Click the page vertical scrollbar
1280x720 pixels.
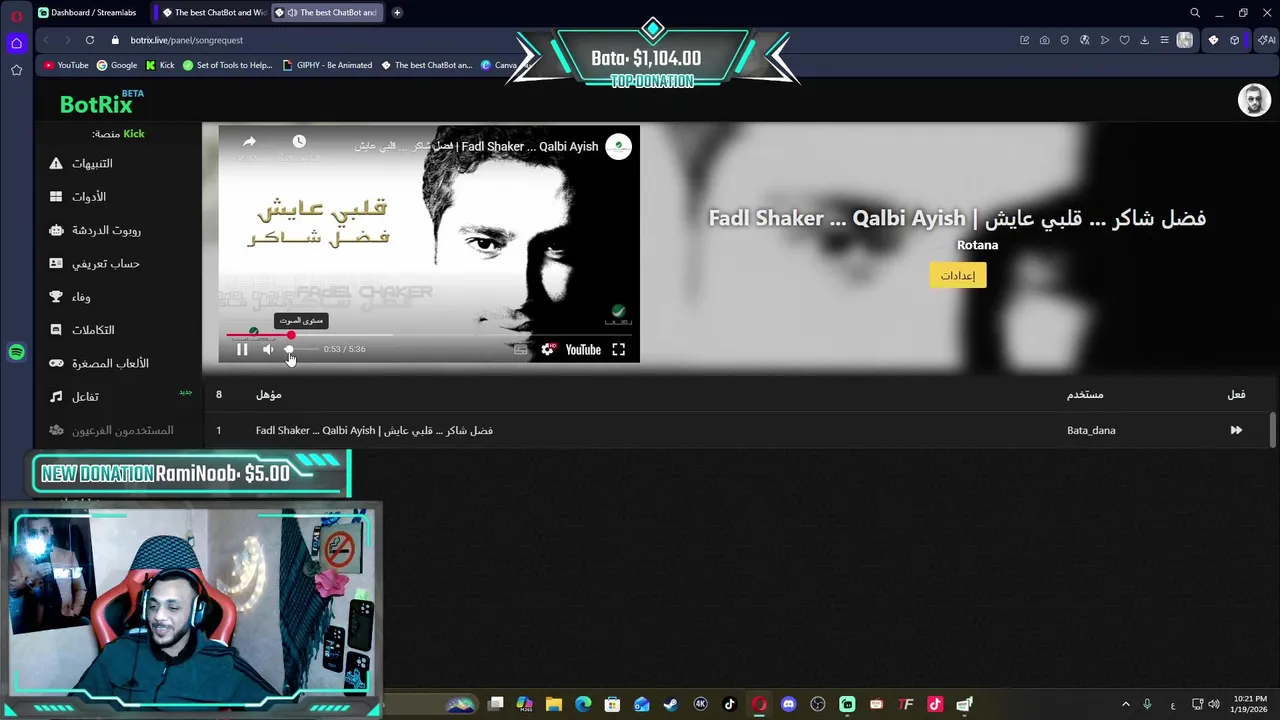pyautogui.click(x=1273, y=430)
